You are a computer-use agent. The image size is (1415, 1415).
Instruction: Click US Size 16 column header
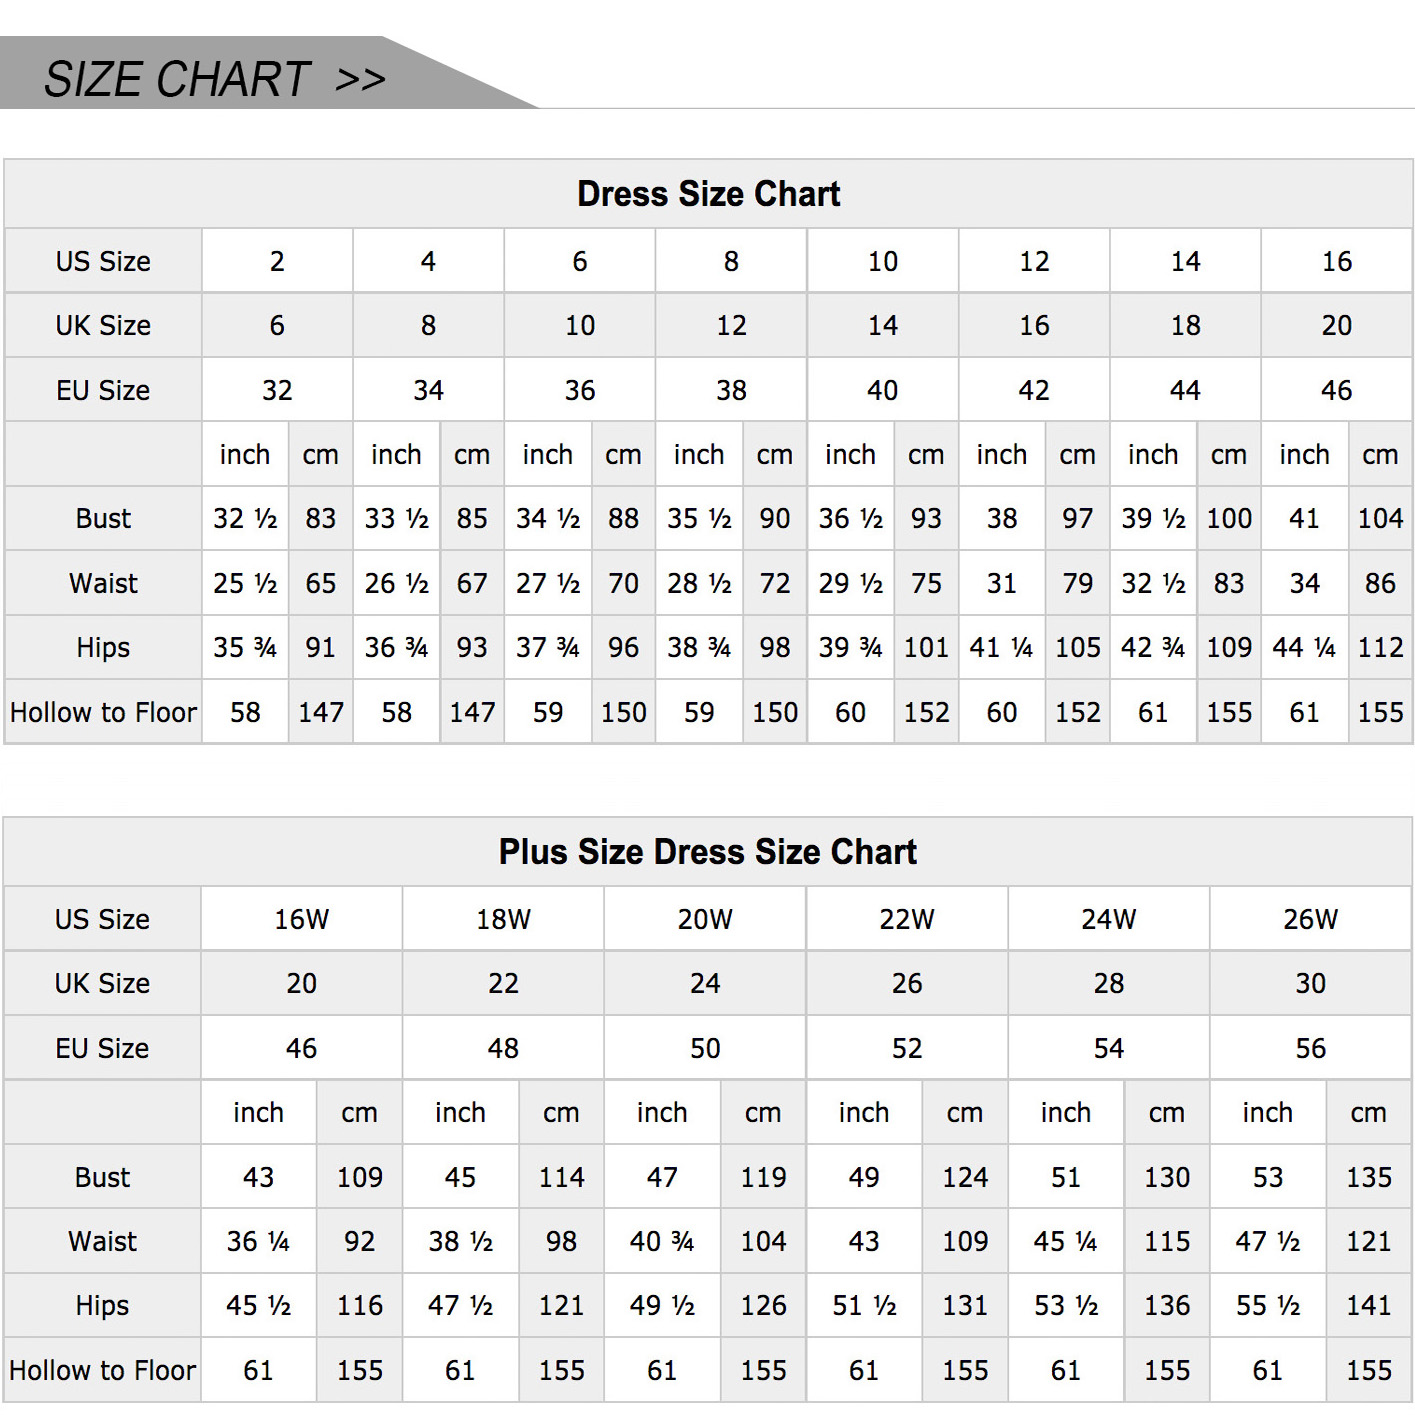(x=1337, y=261)
